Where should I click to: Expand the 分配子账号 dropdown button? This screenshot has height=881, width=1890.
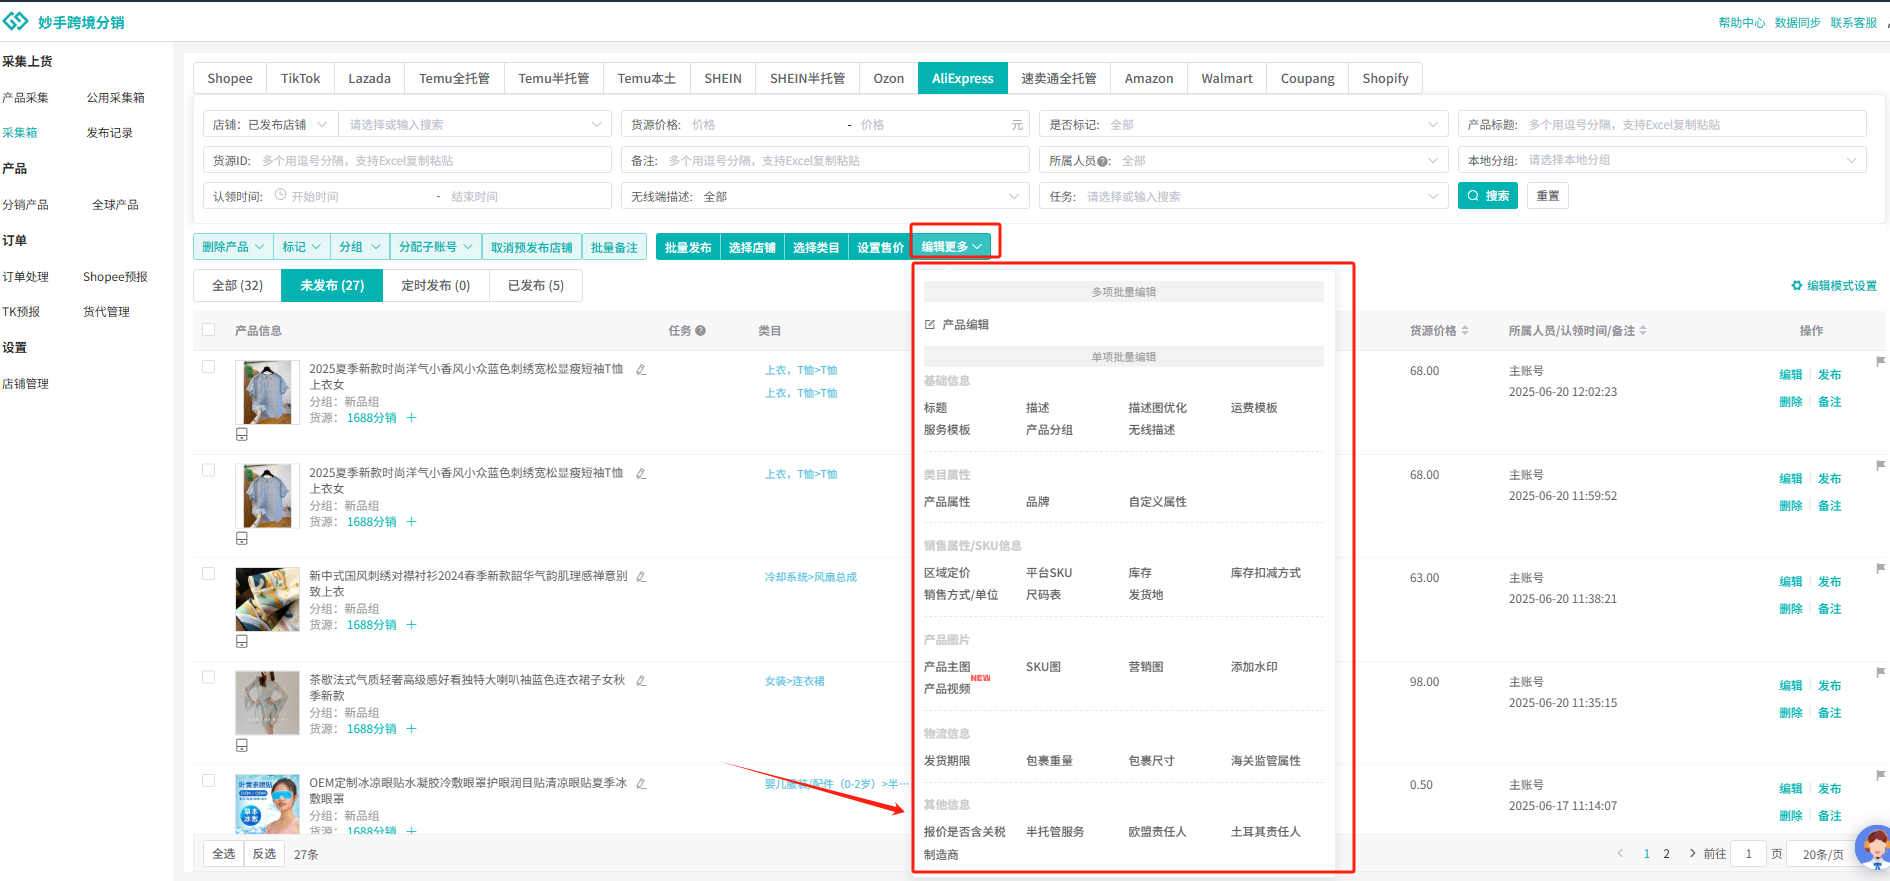tap(435, 247)
